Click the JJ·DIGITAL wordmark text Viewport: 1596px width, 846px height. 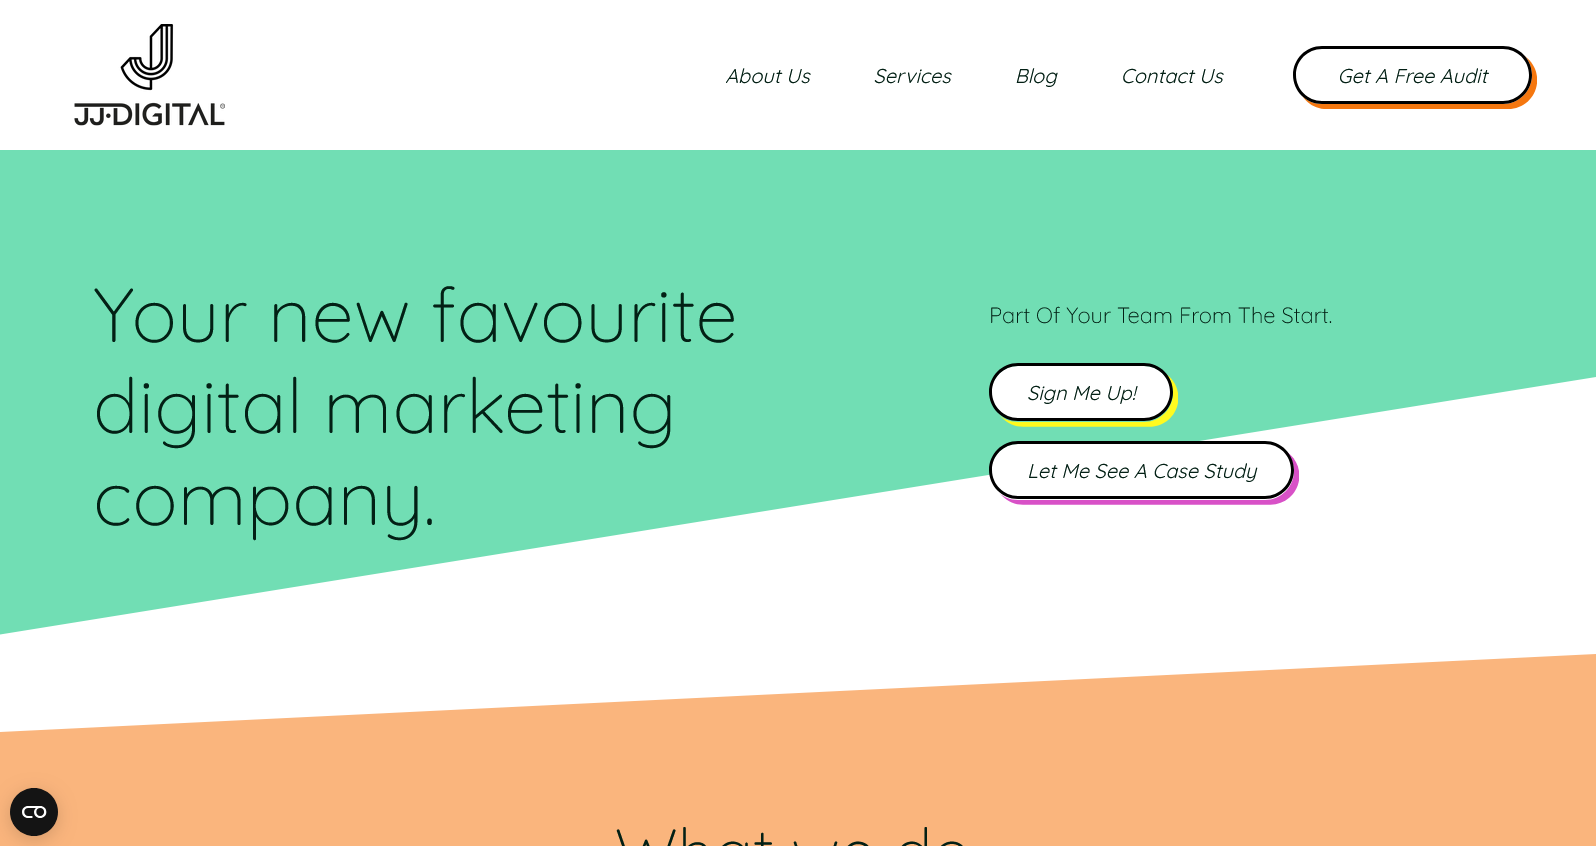(148, 115)
